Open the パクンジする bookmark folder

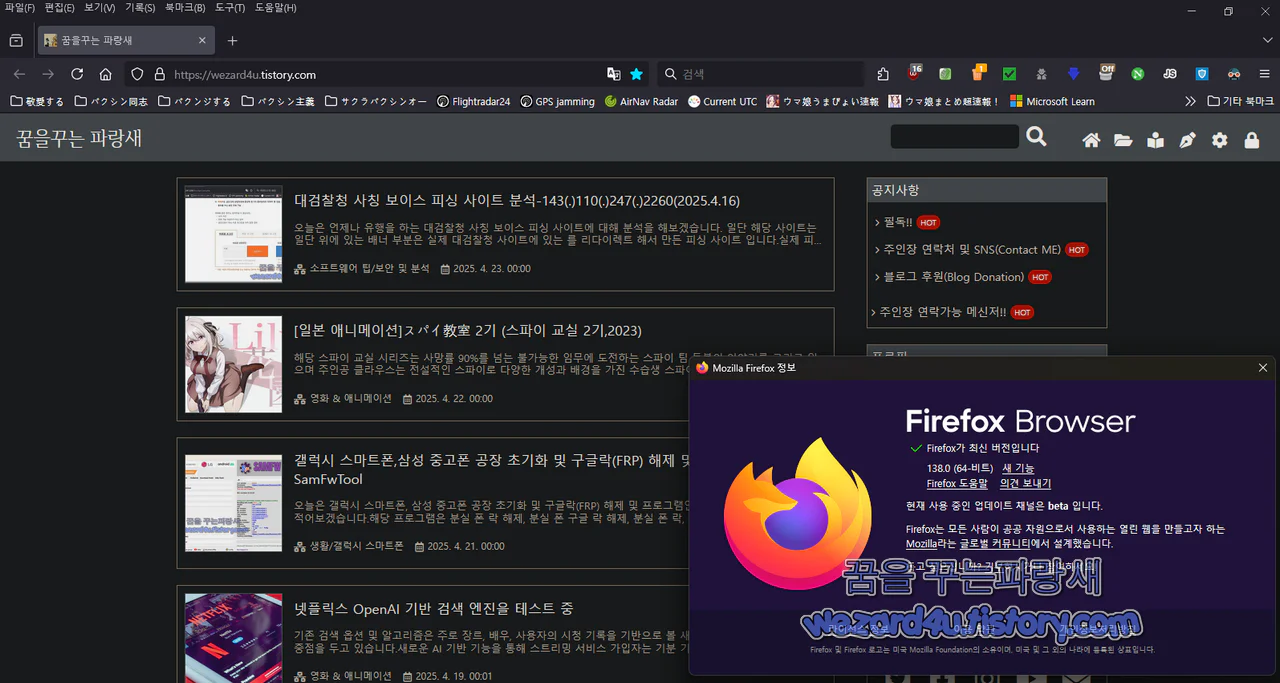[193, 101]
